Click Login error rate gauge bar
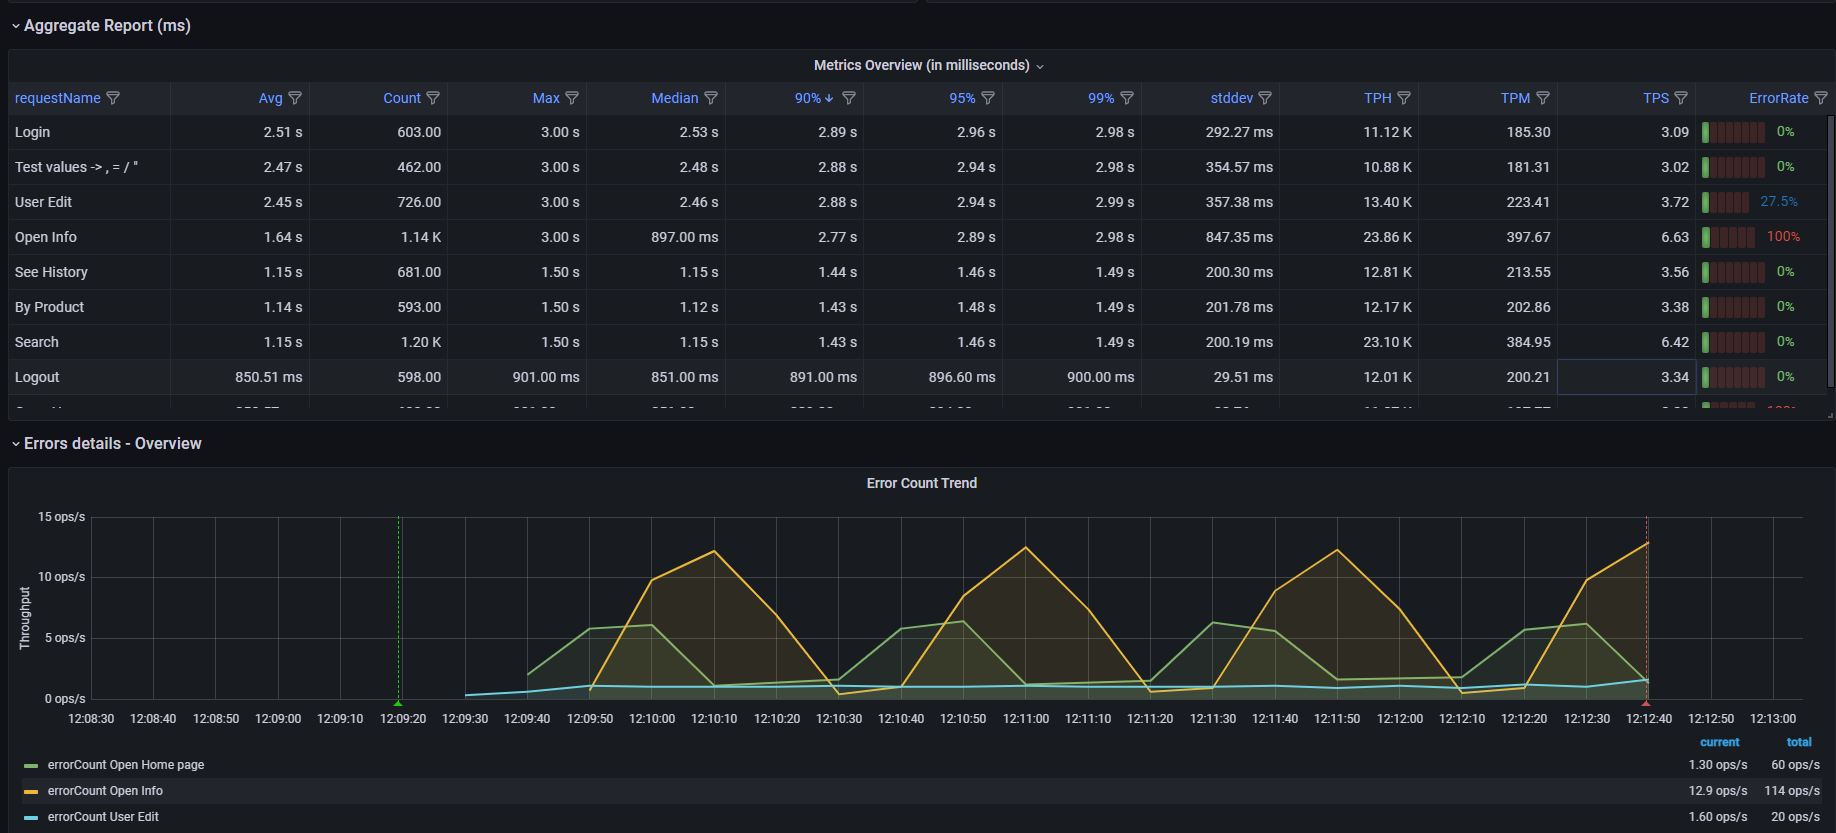Viewport: 1836px width, 833px height. pyautogui.click(x=1733, y=132)
